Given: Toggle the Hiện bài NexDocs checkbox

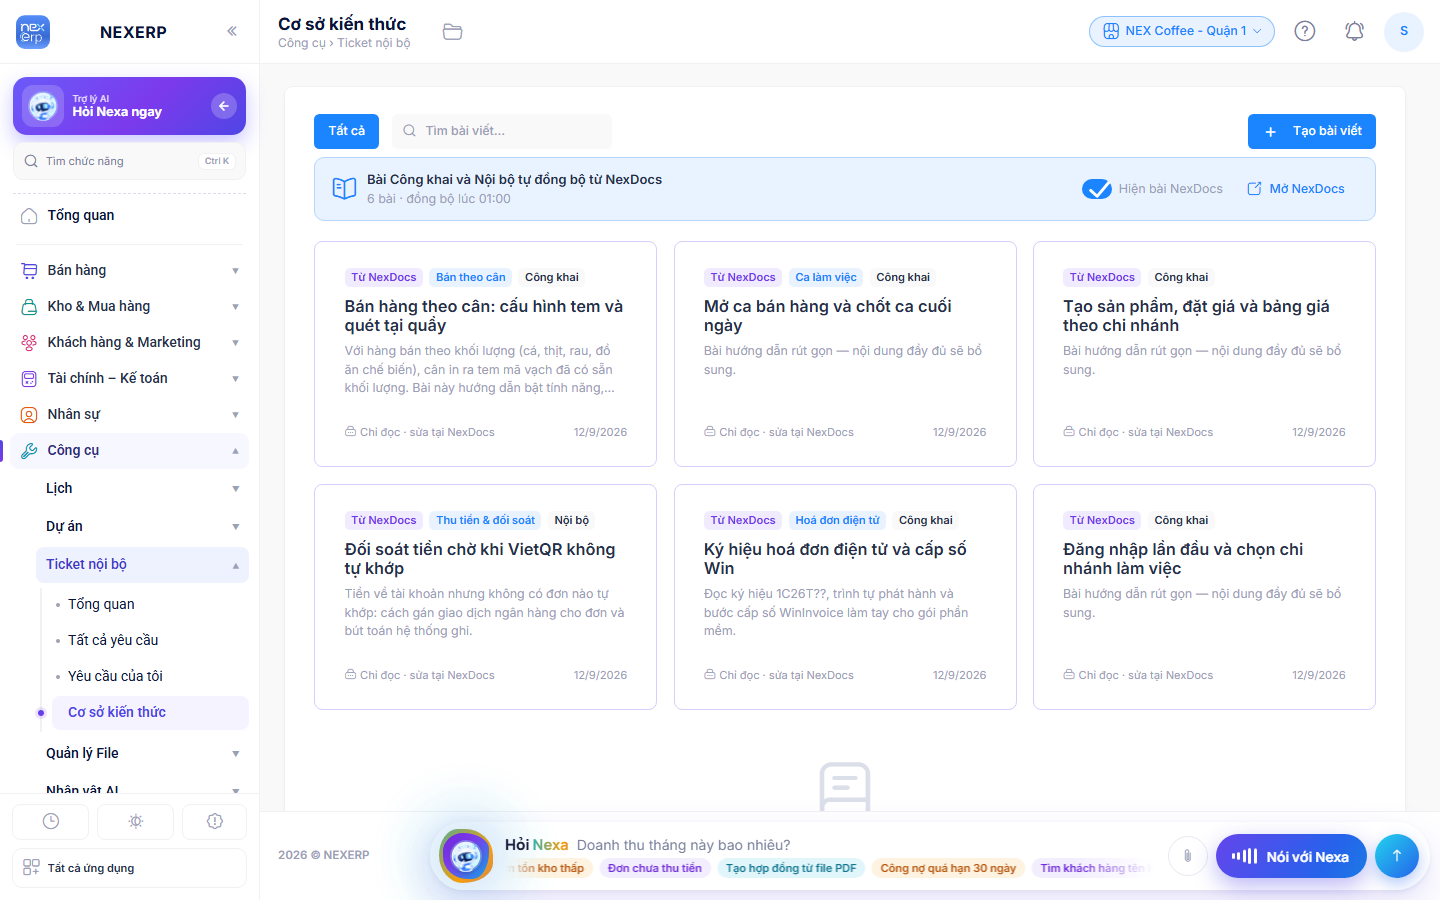Looking at the screenshot, I should click(1097, 189).
